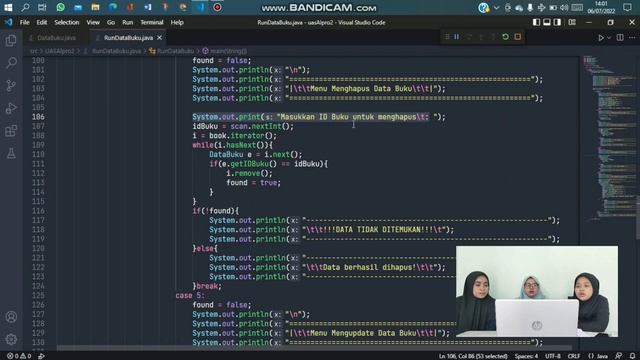640x360 pixels.
Task: Open Microsoft Edge from the taskbar
Action: tap(113, 7)
